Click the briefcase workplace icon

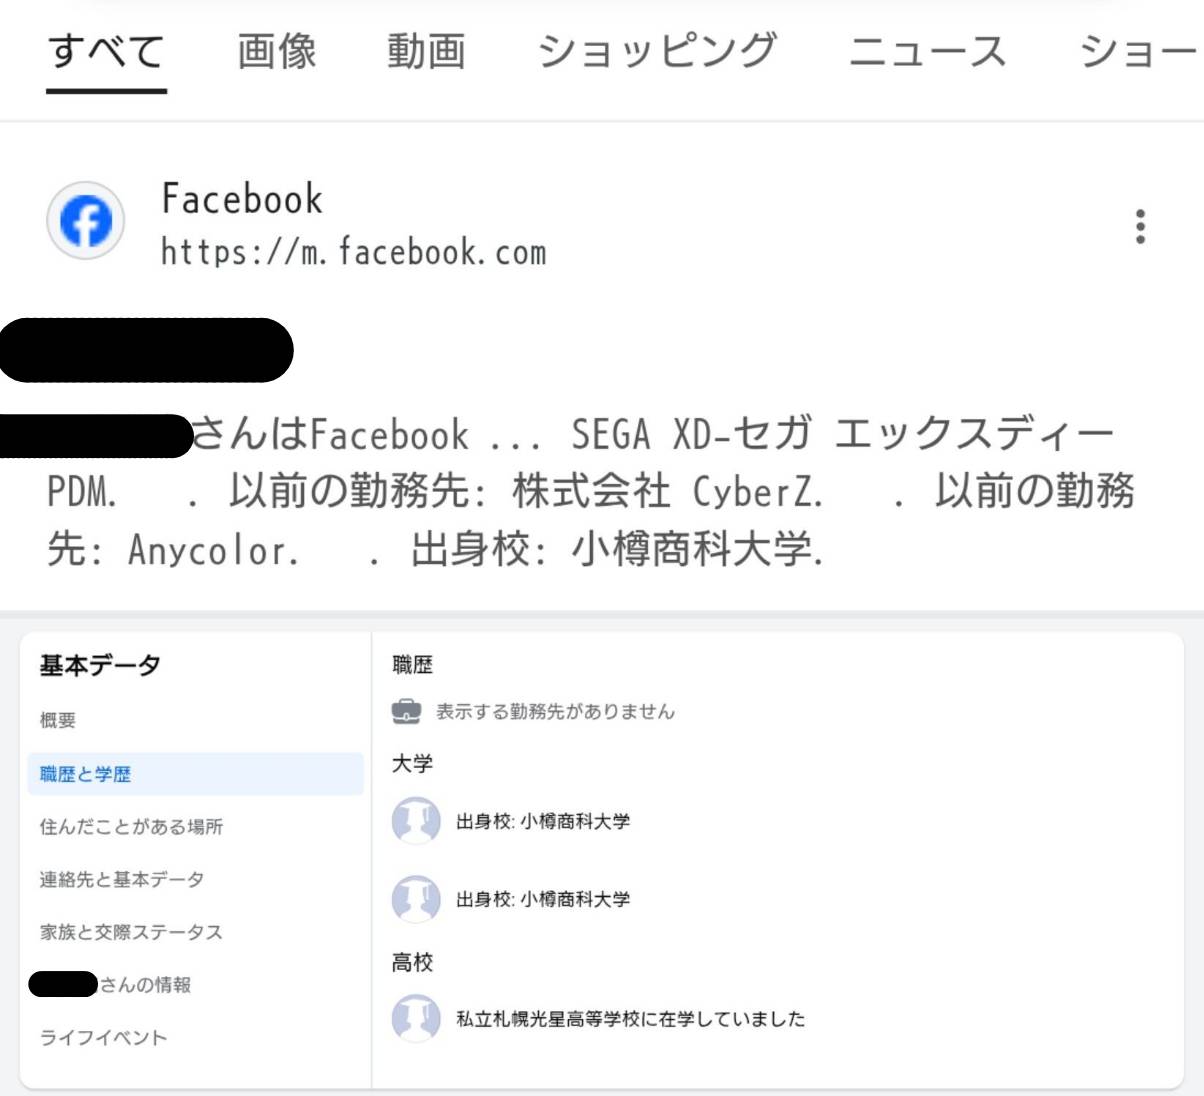pyautogui.click(x=406, y=711)
